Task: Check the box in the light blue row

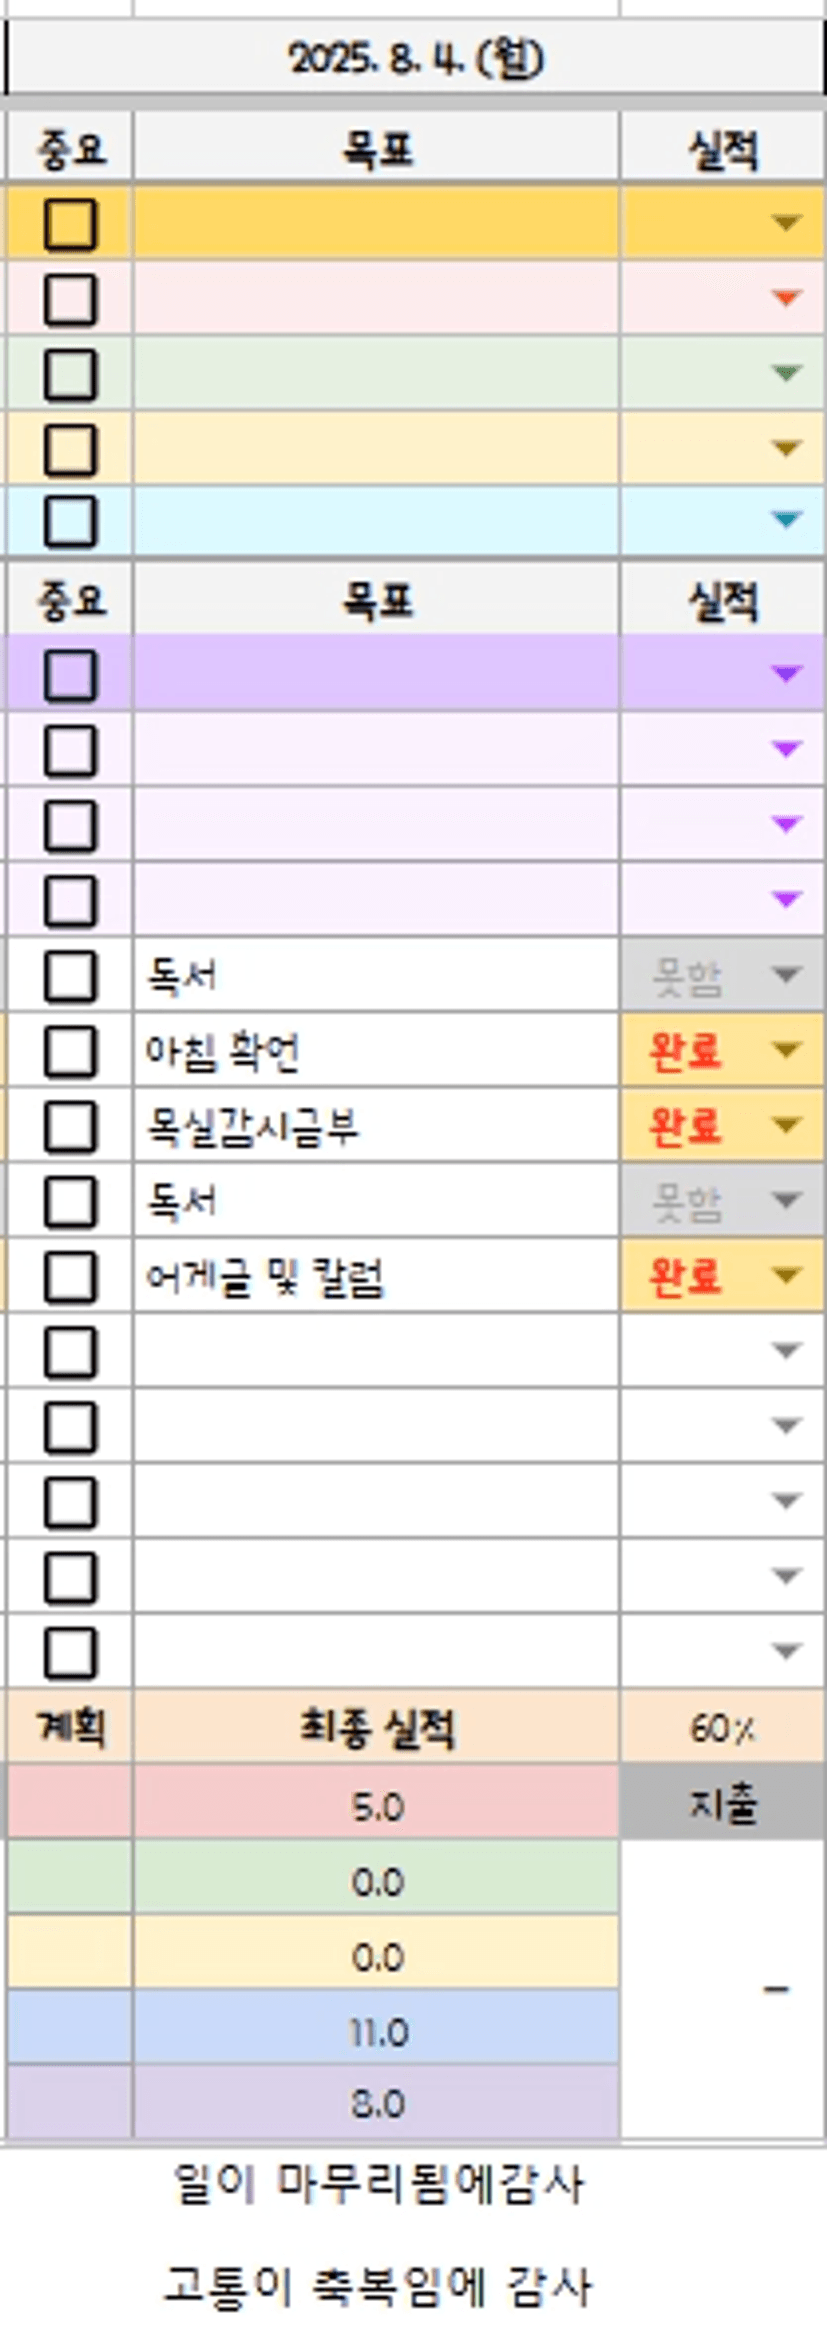Action: tap(70, 522)
